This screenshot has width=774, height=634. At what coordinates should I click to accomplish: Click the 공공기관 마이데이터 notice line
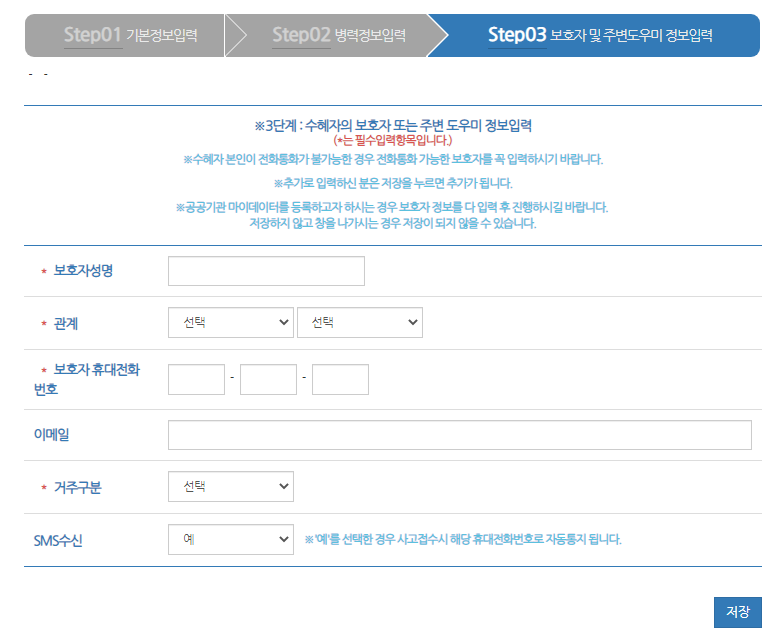point(392,207)
